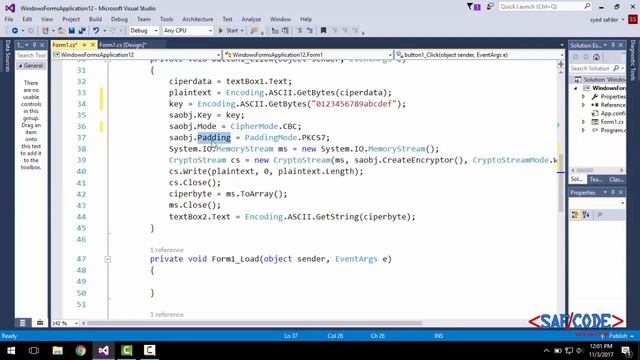This screenshot has width=640, height=360.
Task: Click the notifications filter flag icon
Action: coord(473,7)
